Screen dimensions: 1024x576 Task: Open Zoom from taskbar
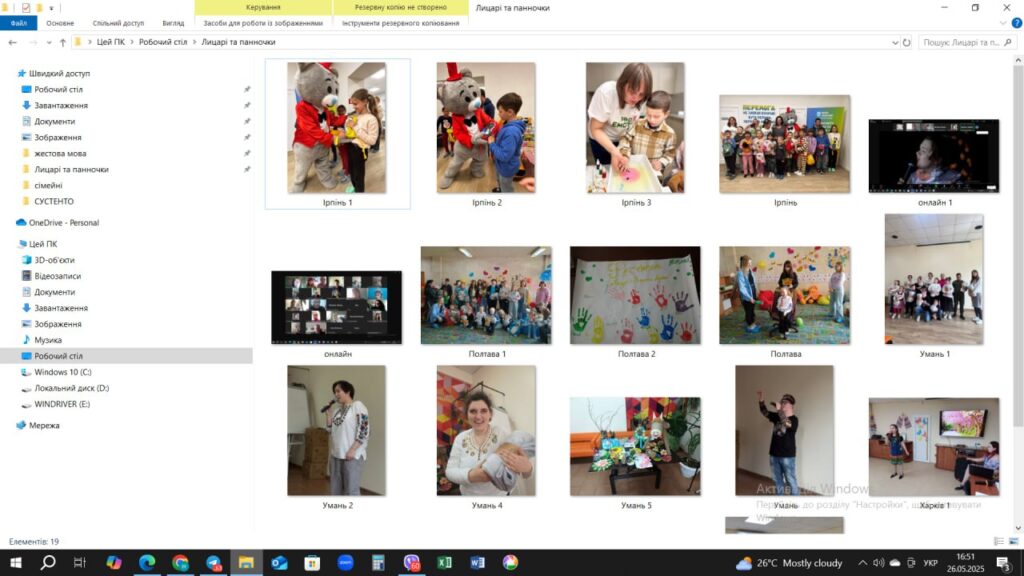[x=345, y=563]
